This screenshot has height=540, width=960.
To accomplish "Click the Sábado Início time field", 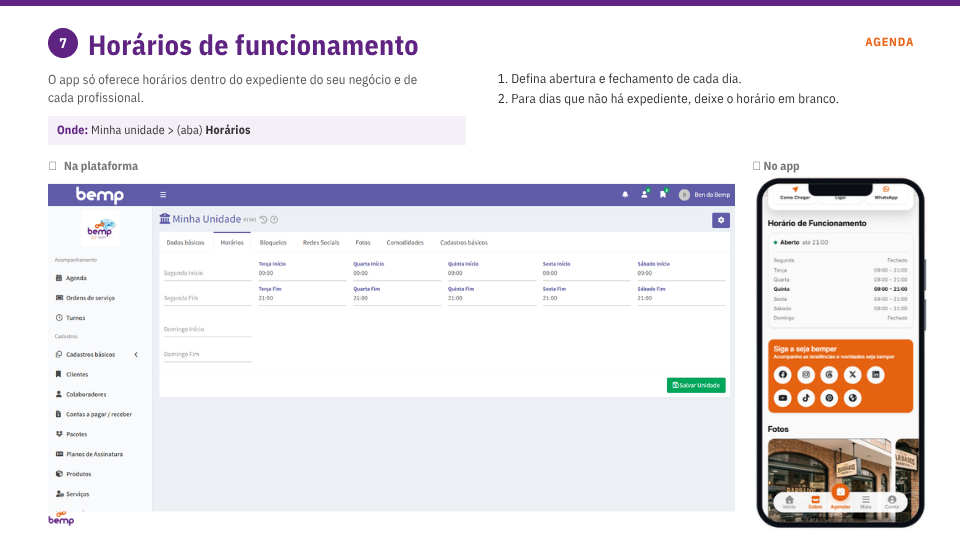I will [x=681, y=271].
